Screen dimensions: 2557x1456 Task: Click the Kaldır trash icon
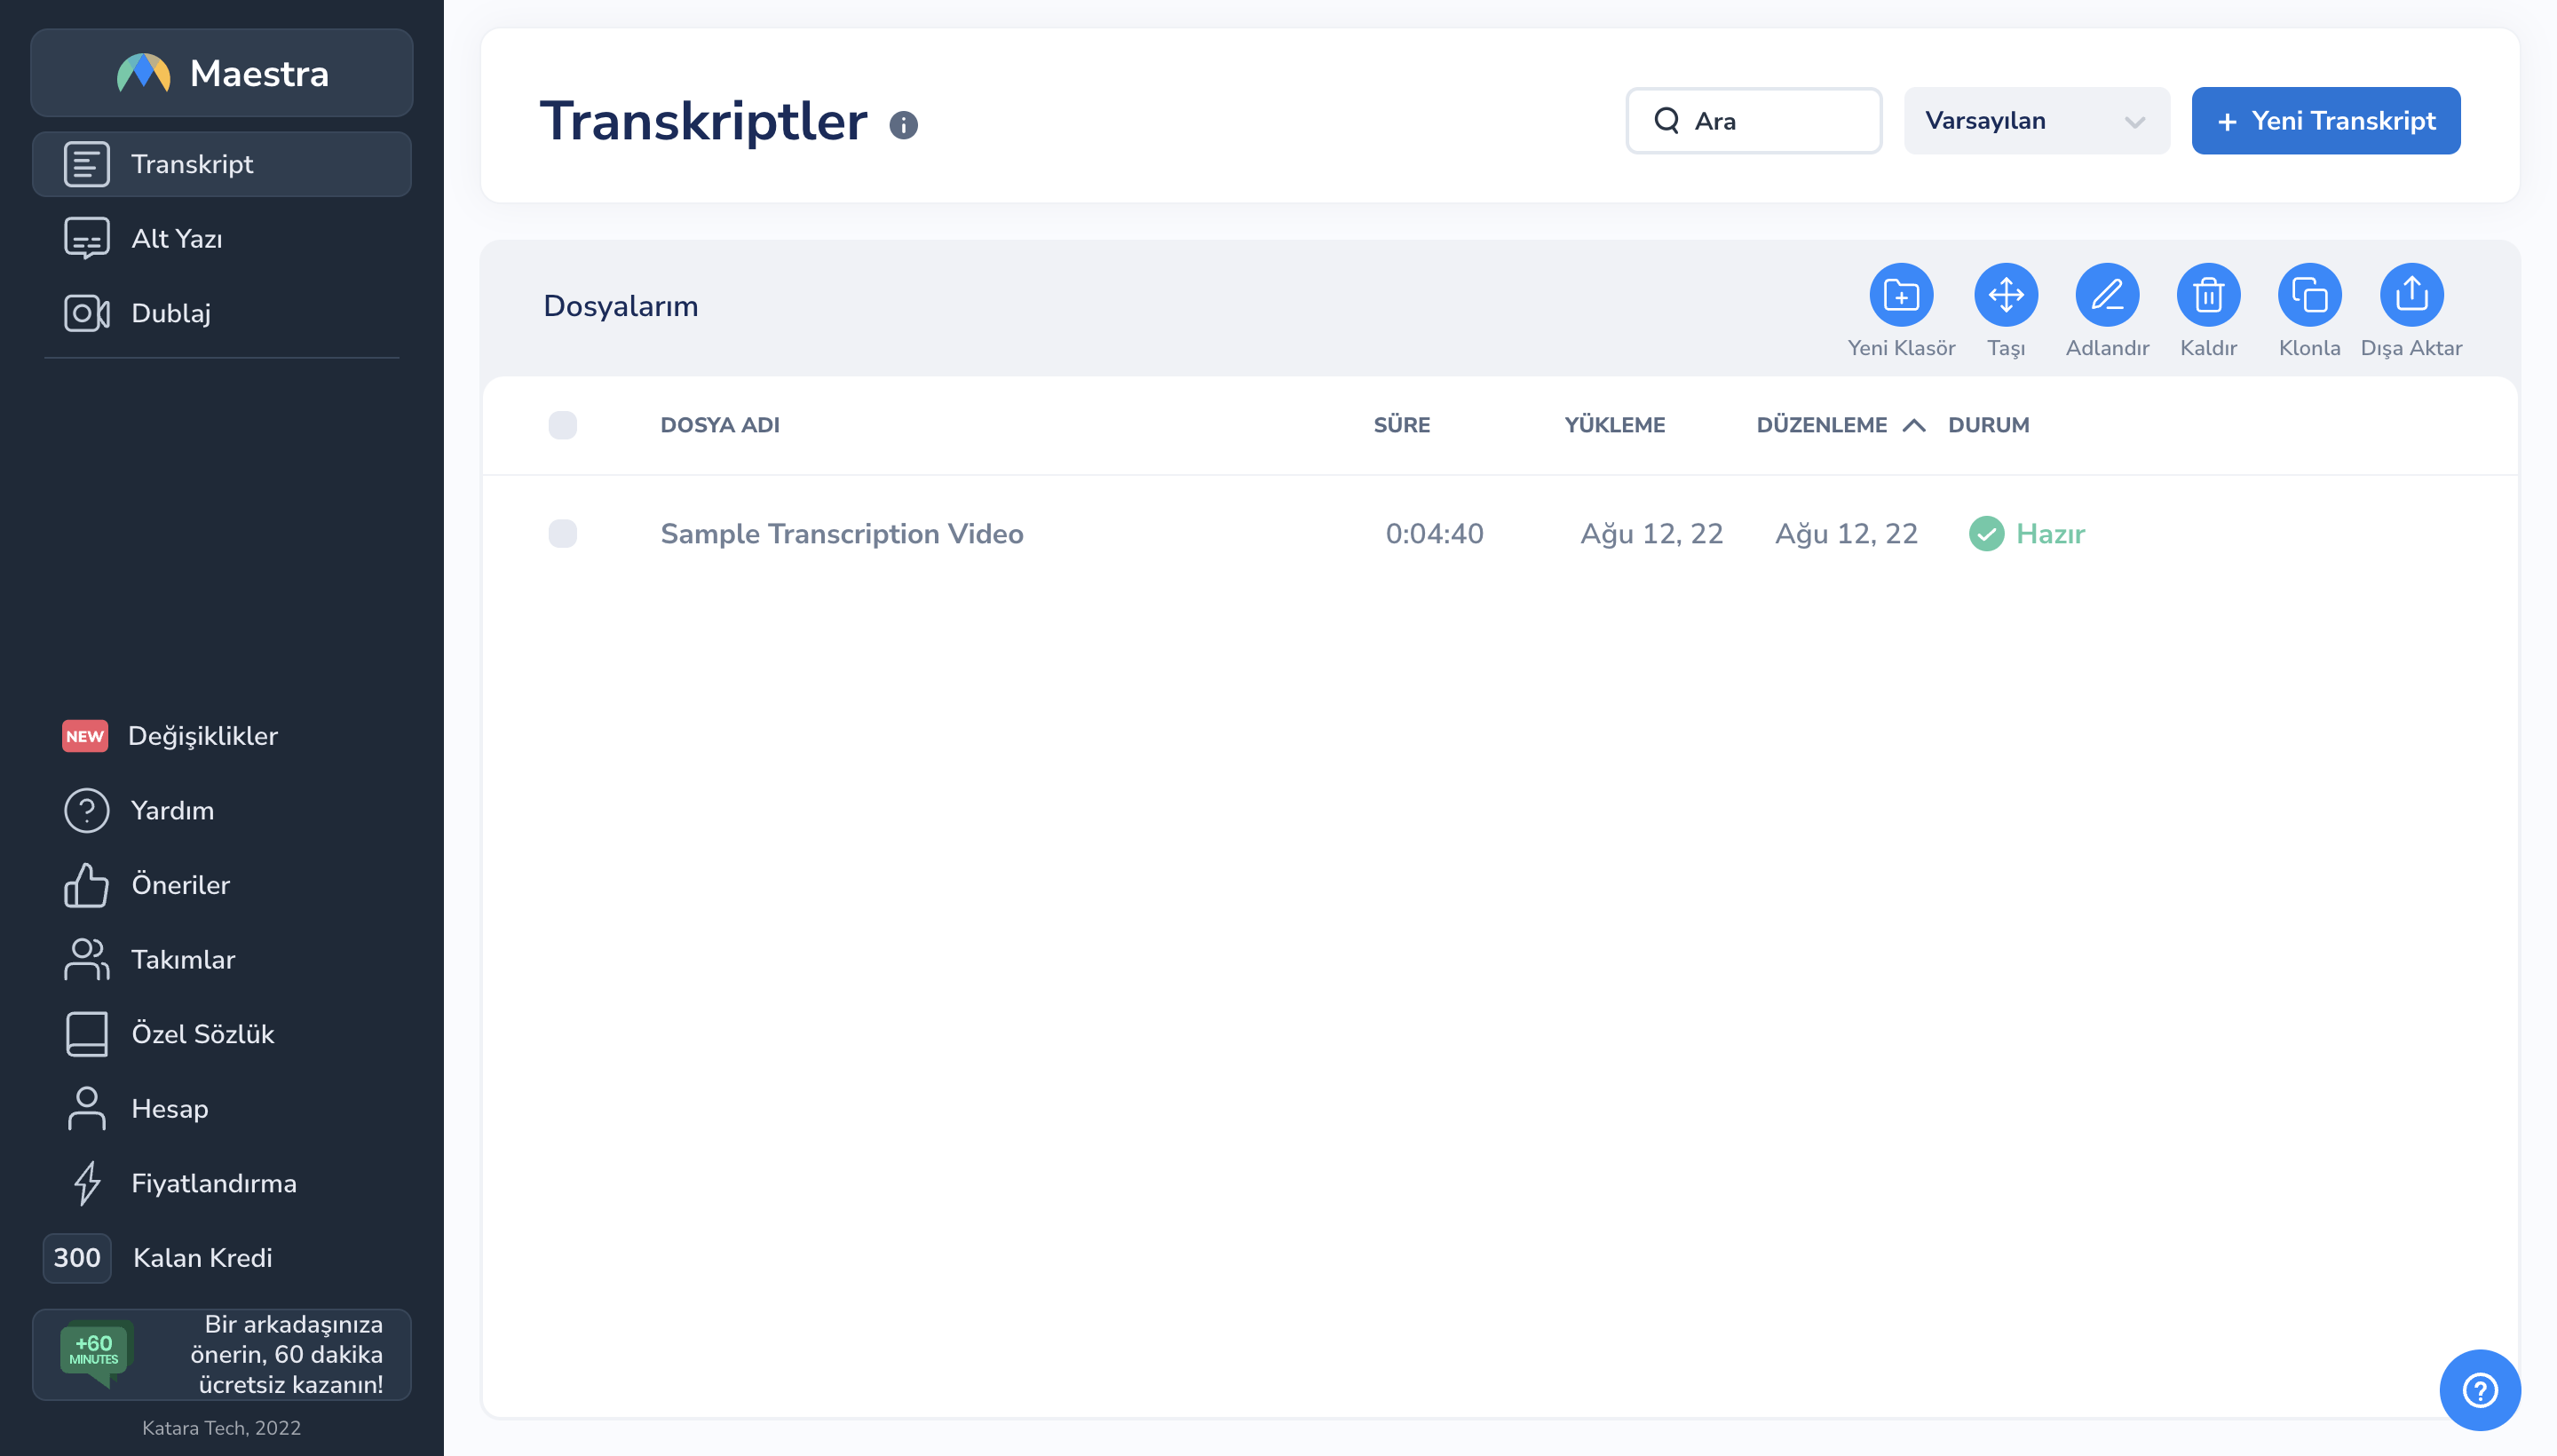click(2207, 295)
